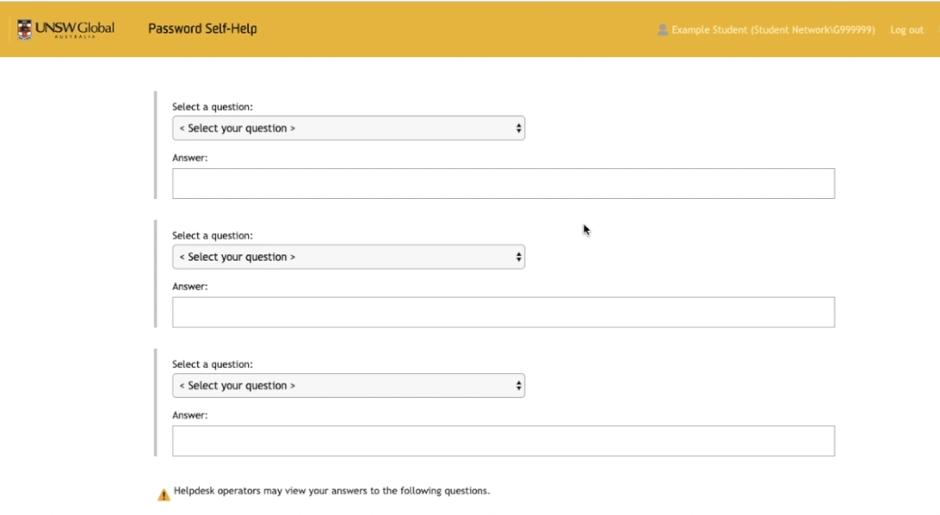Expand the second 'Select your question' dropdown
940x515 pixels.
pos(348,257)
